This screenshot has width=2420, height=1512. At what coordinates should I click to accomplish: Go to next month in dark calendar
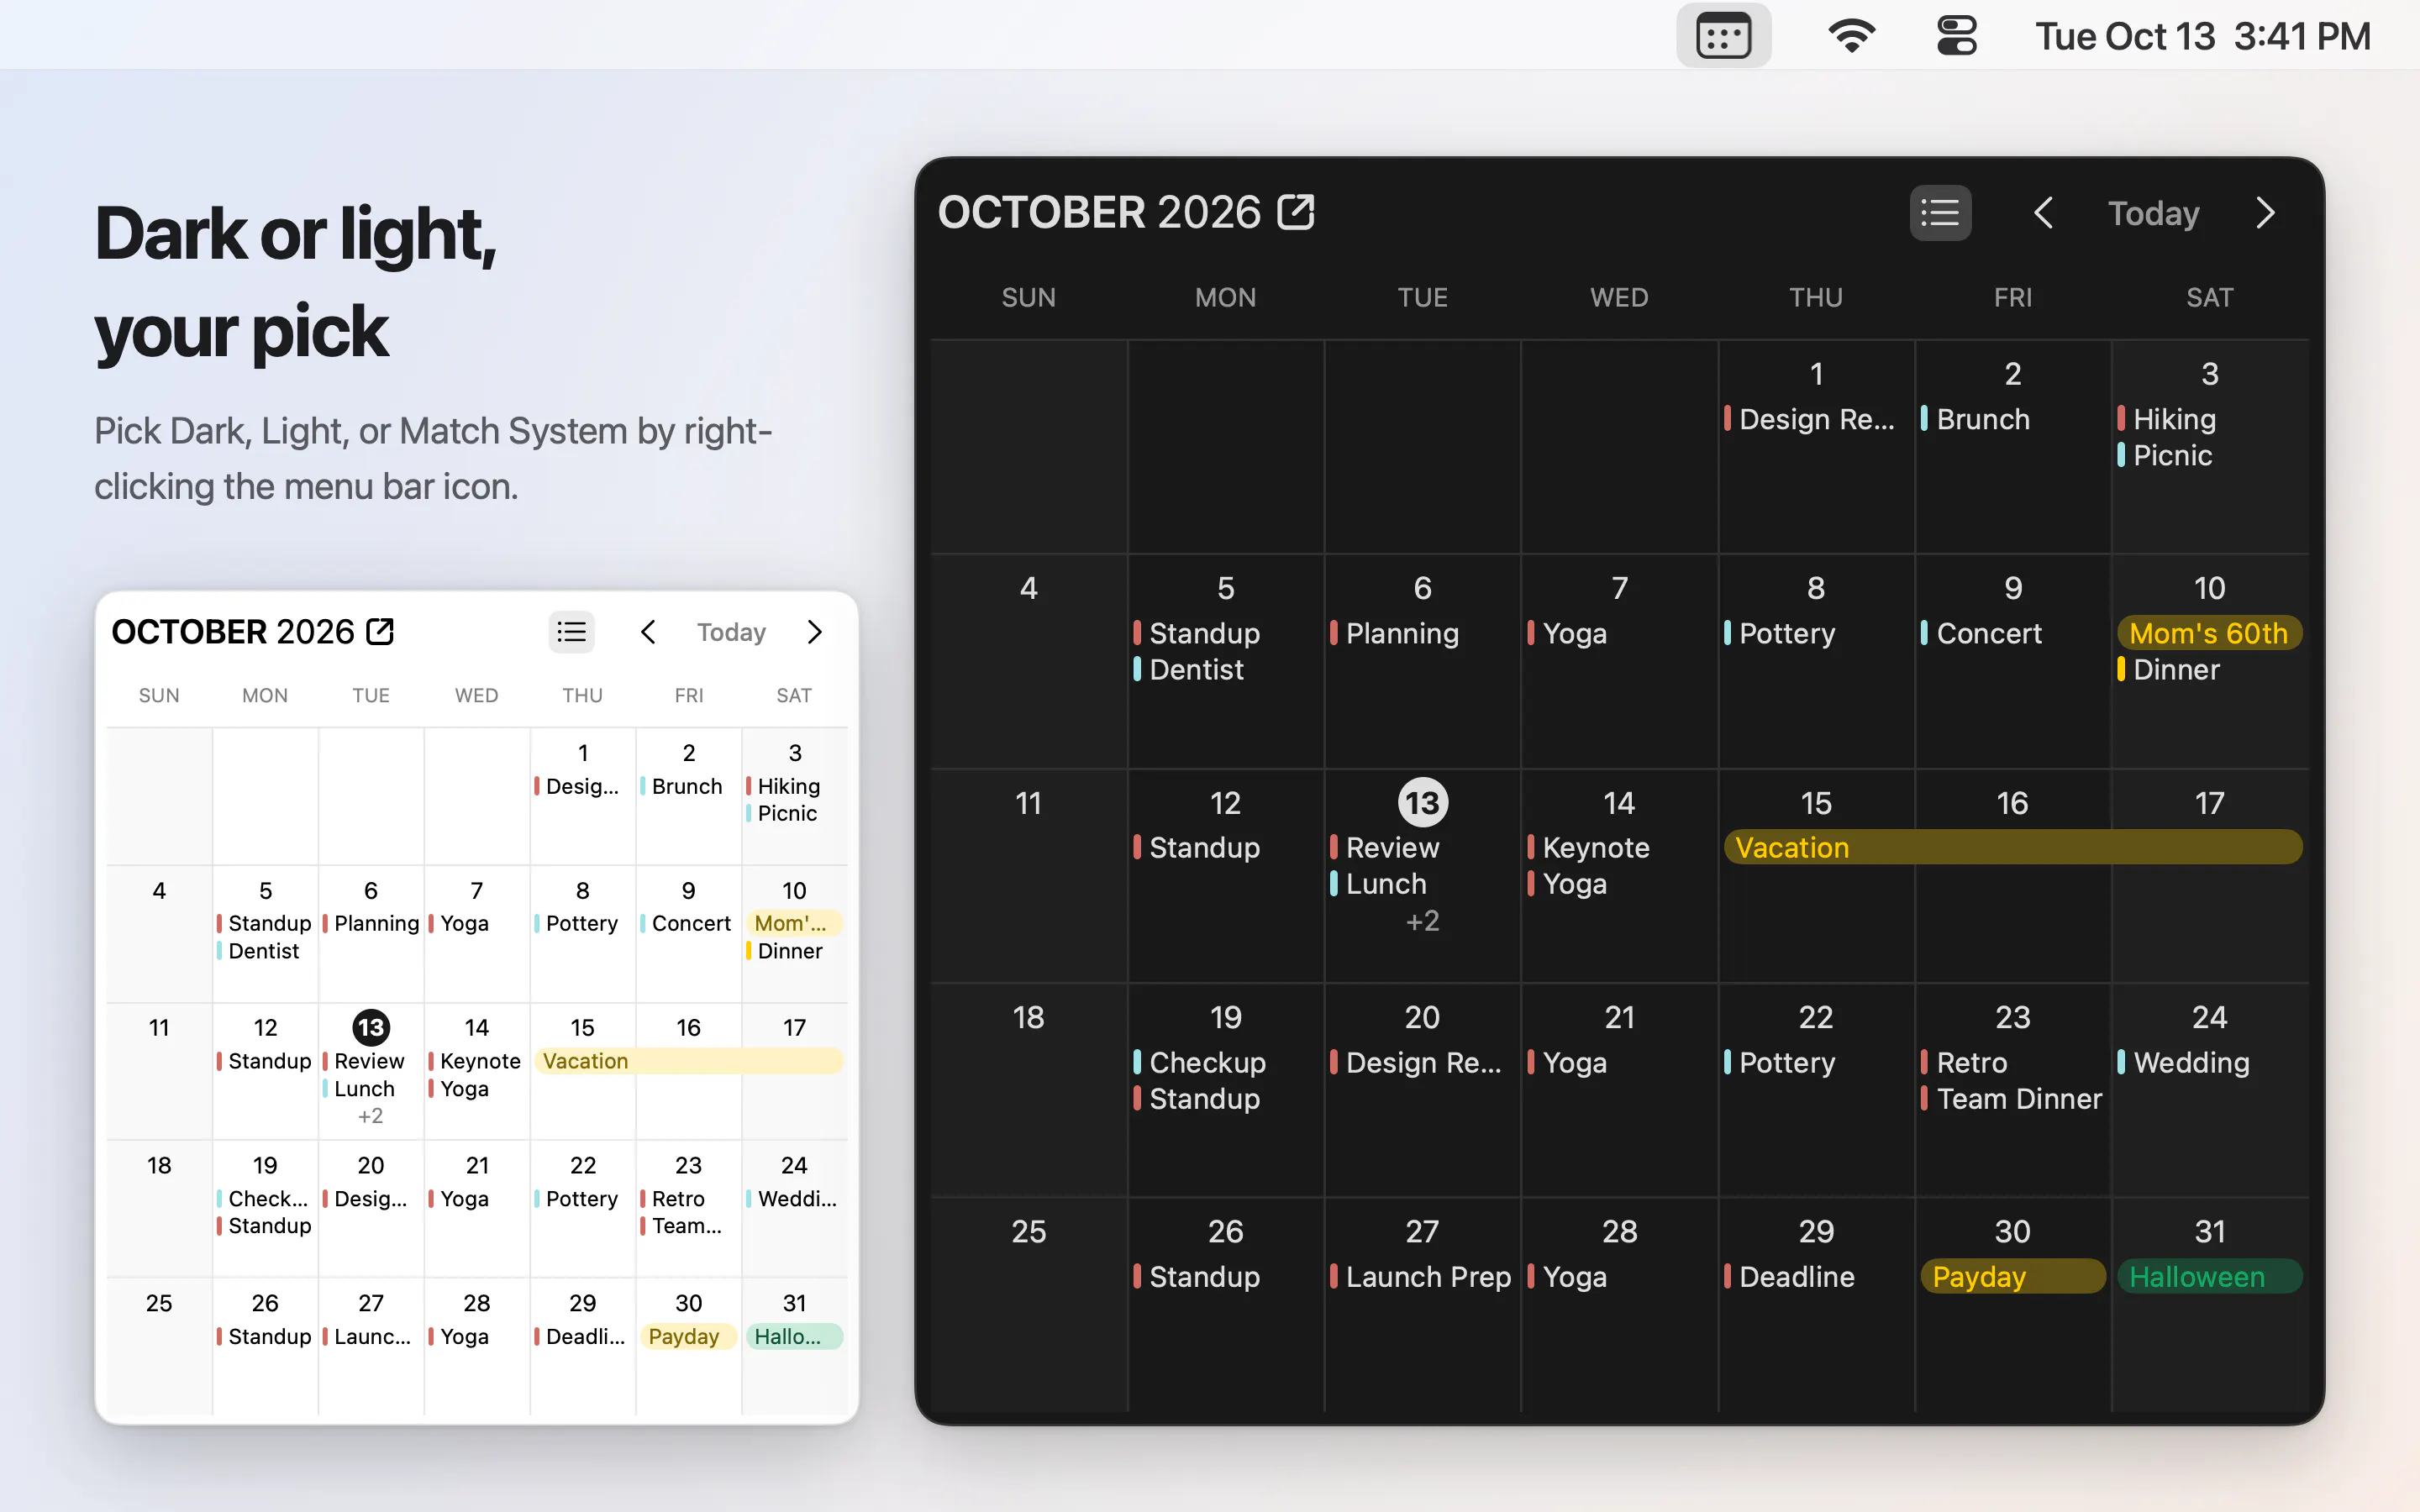click(2265, 213)
